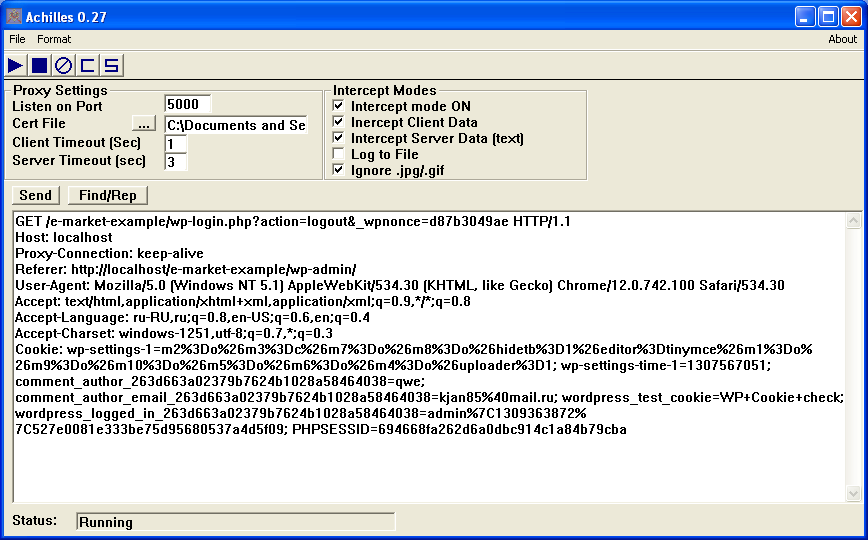Uncheck Inercept Client Data
Image resolution: width=868 pixels, height=540 pixels.
(x=338, y=122)
